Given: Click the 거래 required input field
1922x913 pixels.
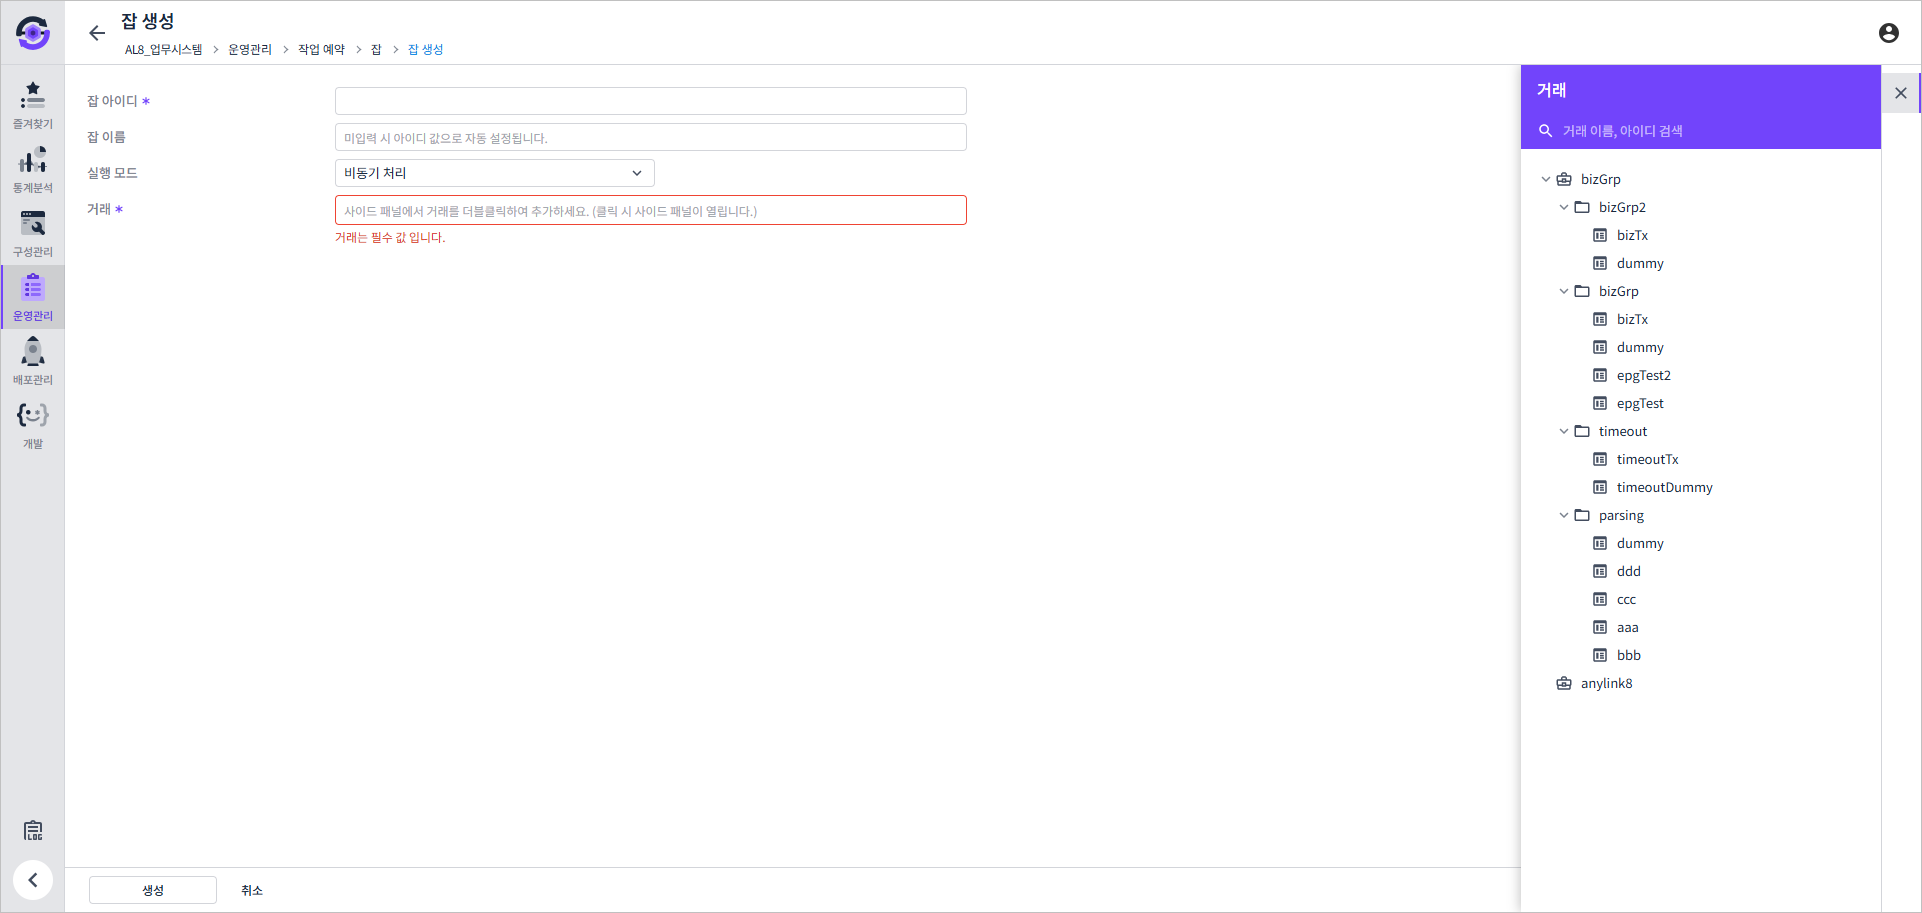Looking at the screenshot, I should click(x=650, y=210).
